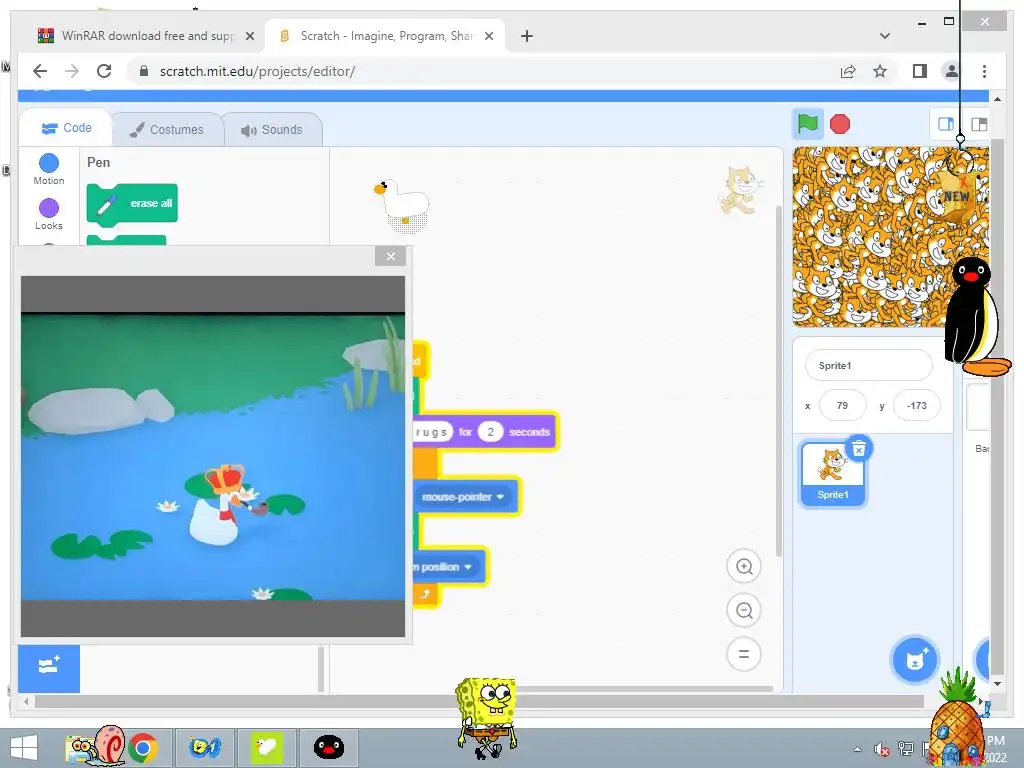
Task: Edit the sprite y position value -173
Action: (916, 406)
